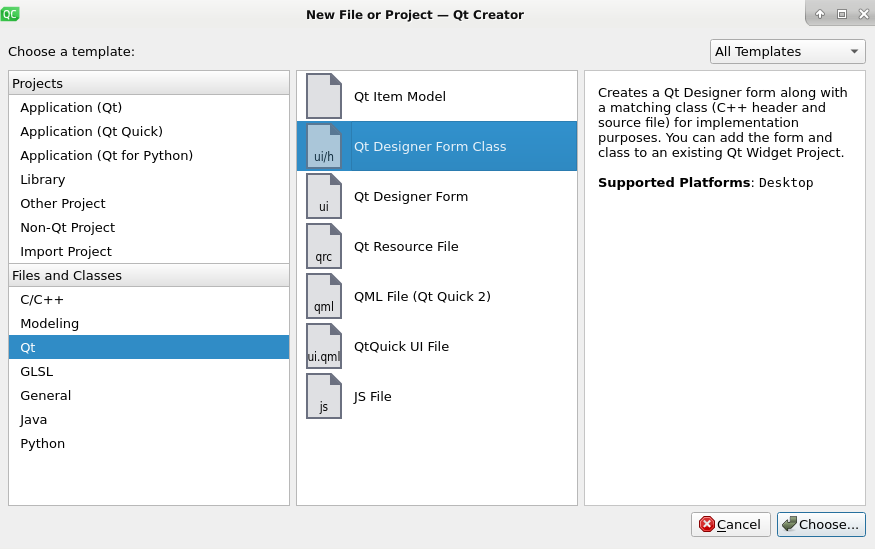Select the JS File template label

pos(372,396)
